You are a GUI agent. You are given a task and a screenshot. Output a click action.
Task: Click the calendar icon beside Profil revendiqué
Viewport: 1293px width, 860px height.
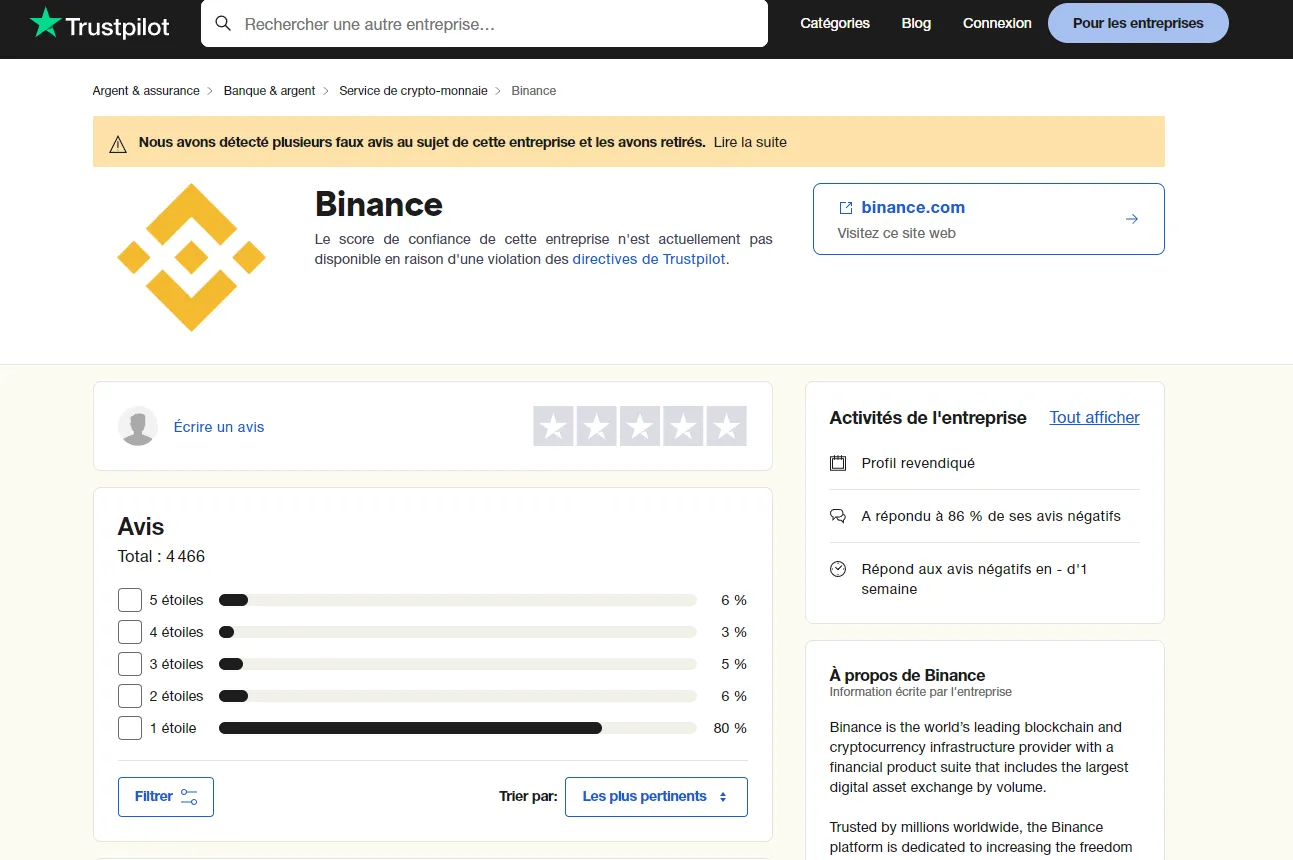point(838,463)
